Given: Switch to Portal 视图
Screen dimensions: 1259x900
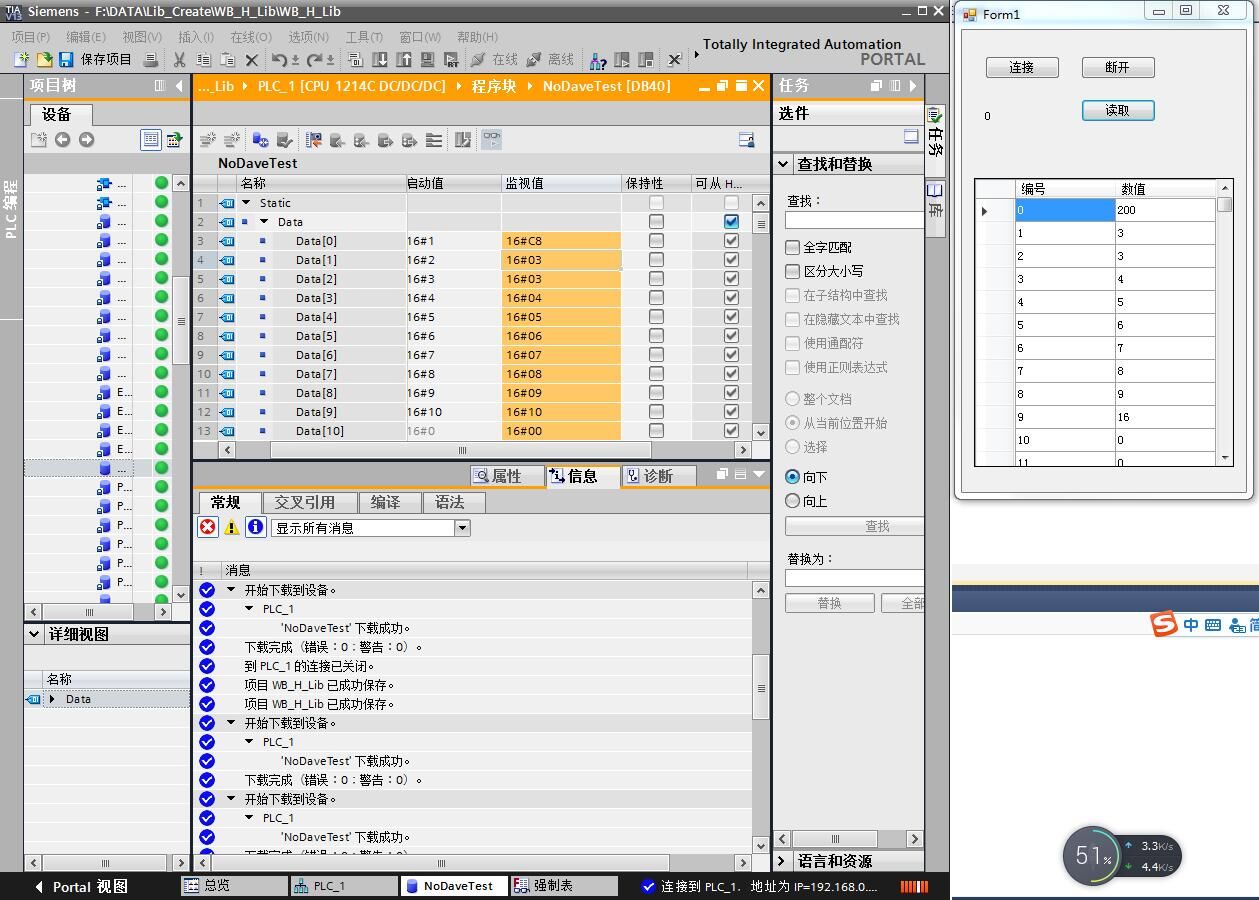Looking at the screenshot, I should [x=81, y=886].
